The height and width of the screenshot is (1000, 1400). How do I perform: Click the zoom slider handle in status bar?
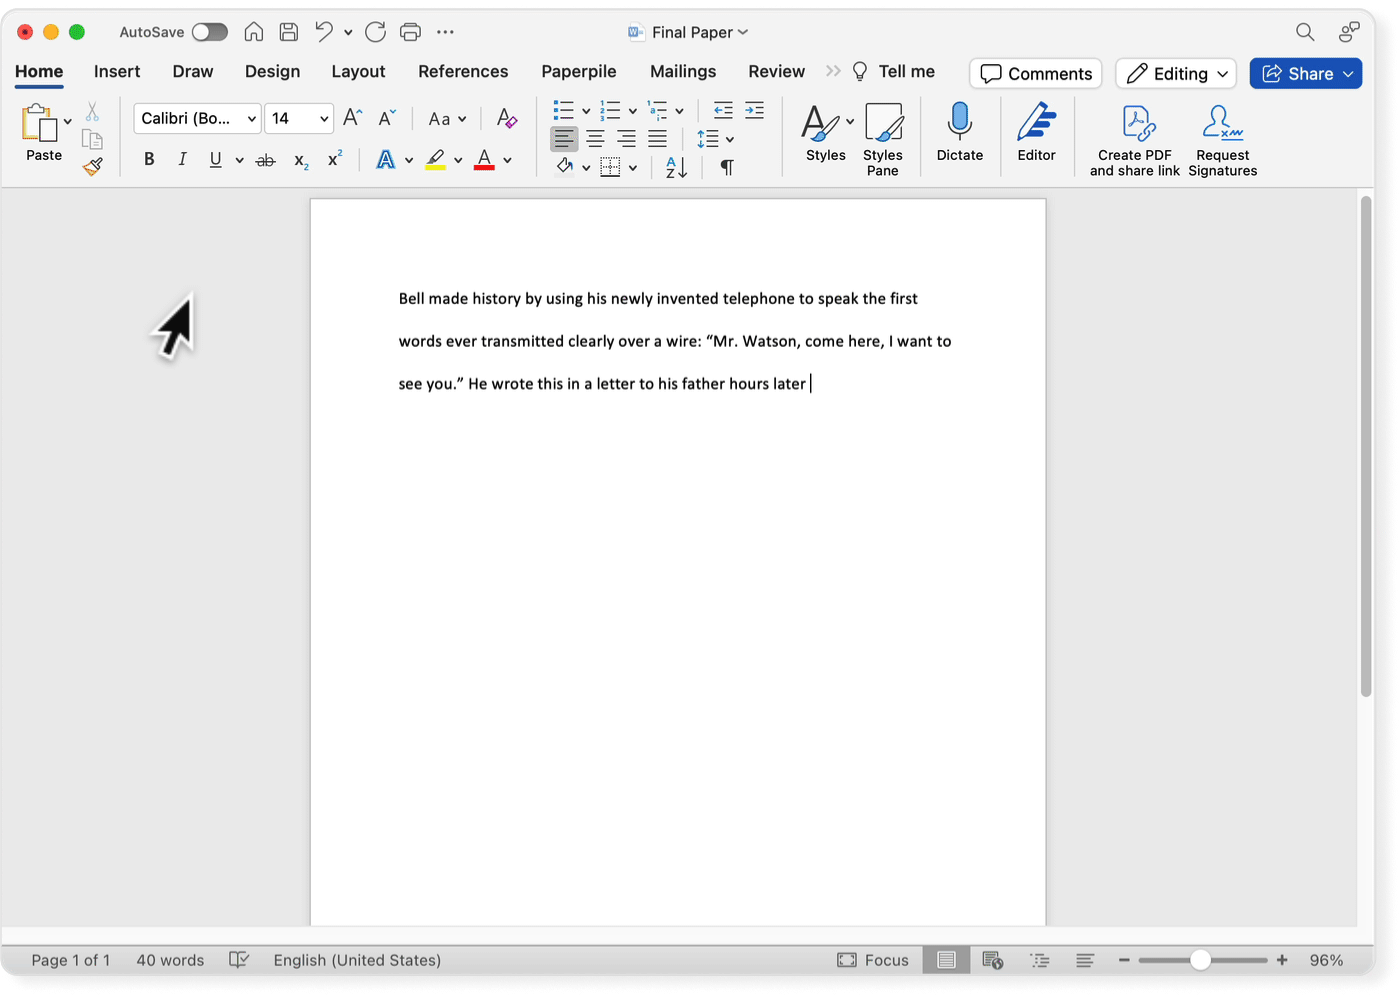pyautogui.click(x=1200, y=960)
